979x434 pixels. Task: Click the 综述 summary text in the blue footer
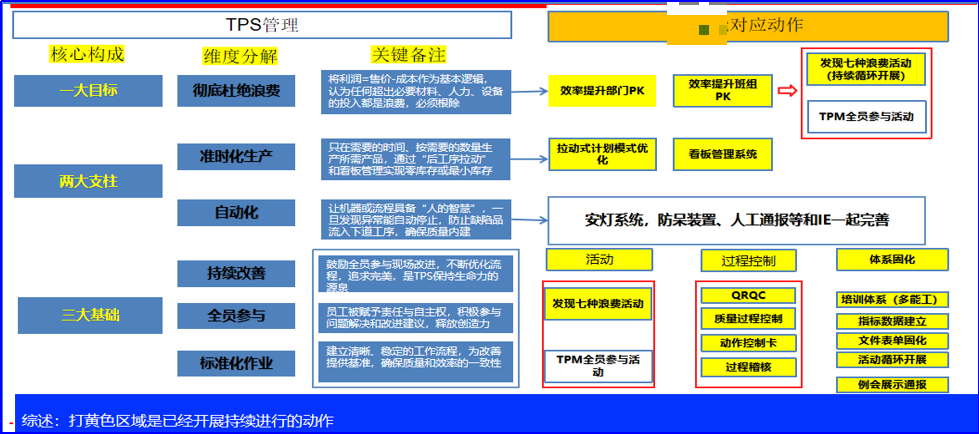(x=178, y=420)
